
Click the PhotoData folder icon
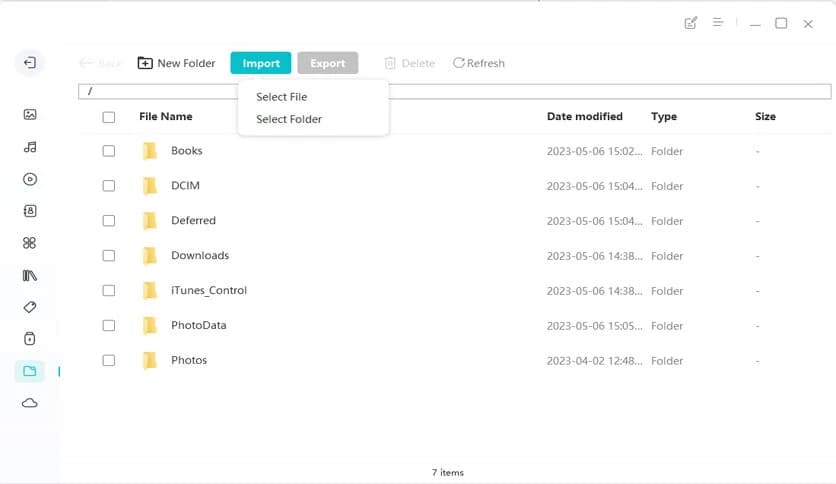(x=150, y=325)
